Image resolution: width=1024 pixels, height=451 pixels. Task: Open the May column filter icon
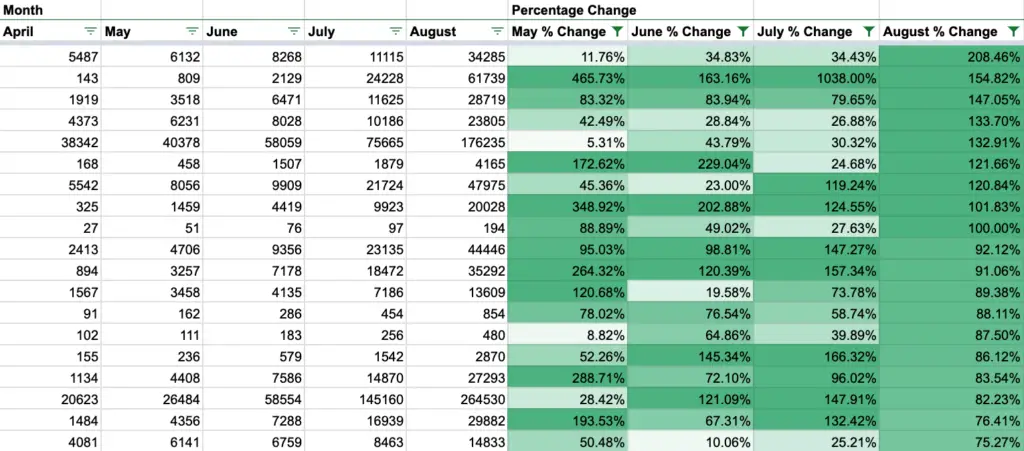(x=192, y=31)
